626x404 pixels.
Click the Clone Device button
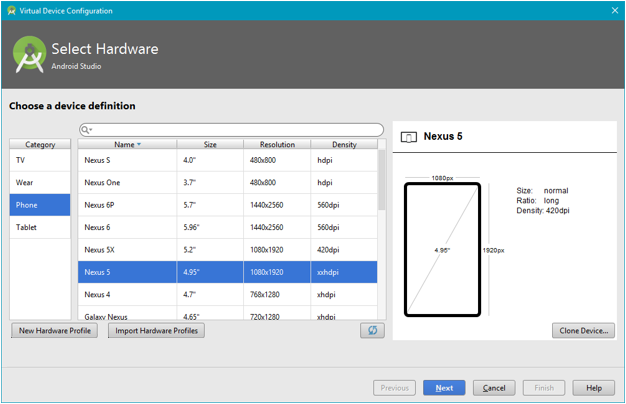pos(583,331)
